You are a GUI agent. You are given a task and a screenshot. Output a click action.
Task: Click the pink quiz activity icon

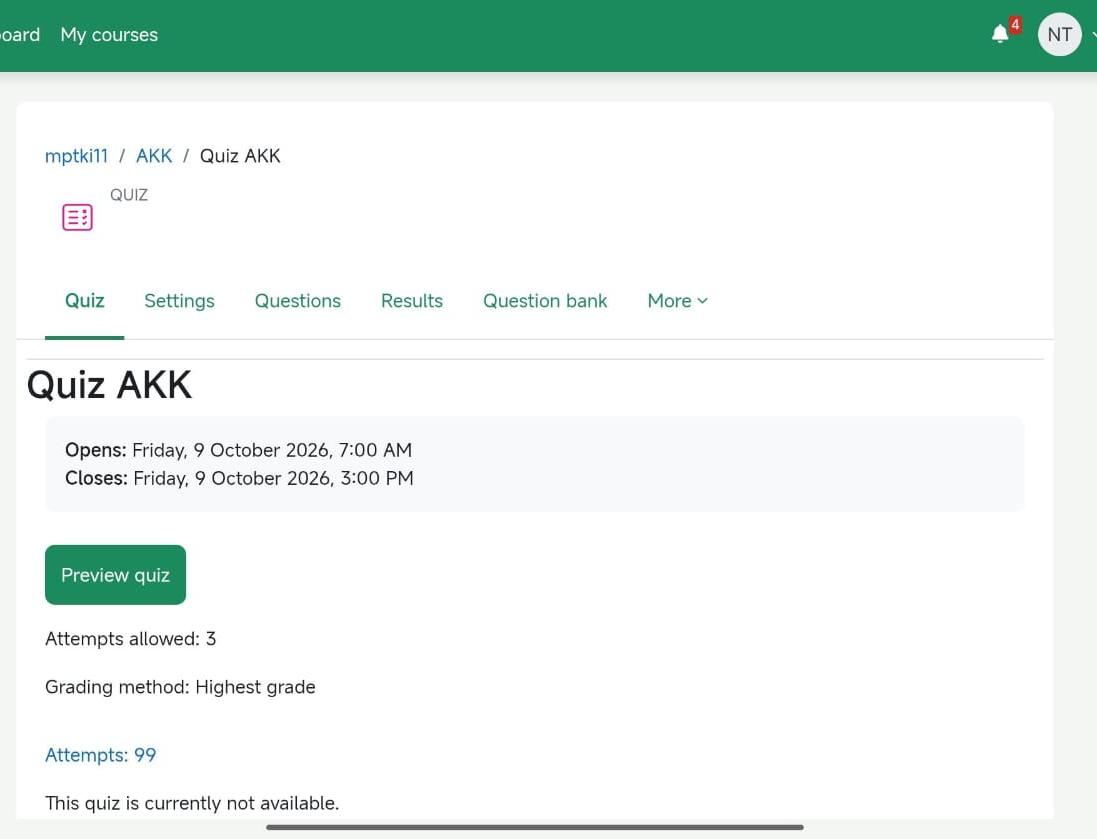77,217
